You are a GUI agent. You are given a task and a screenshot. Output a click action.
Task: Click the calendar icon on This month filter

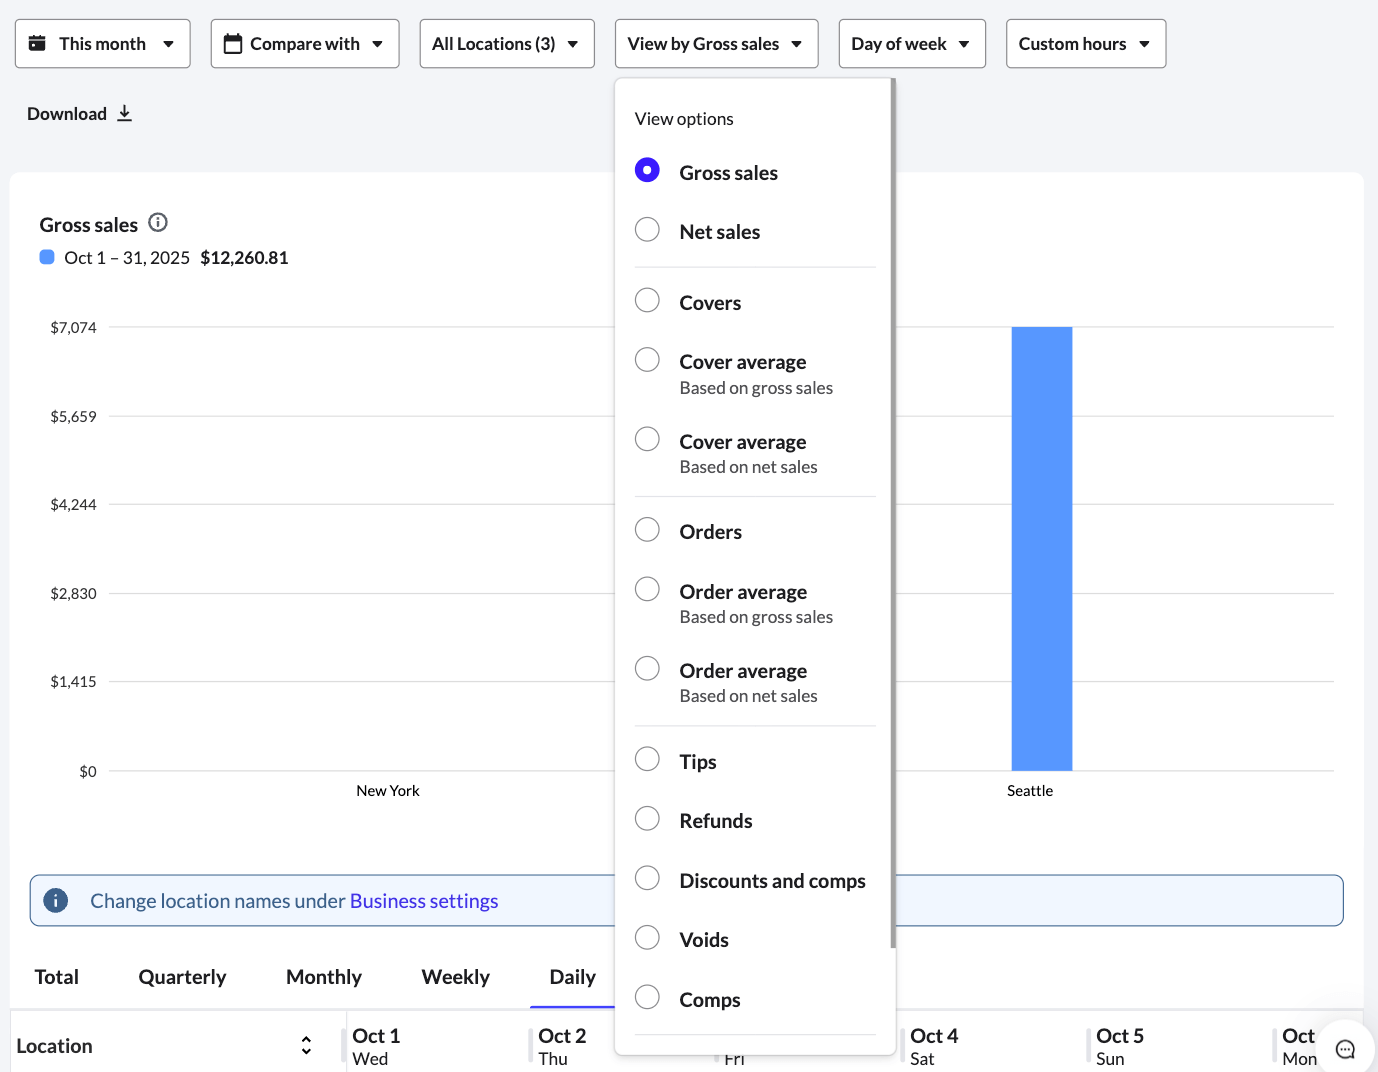coord(39,43)
